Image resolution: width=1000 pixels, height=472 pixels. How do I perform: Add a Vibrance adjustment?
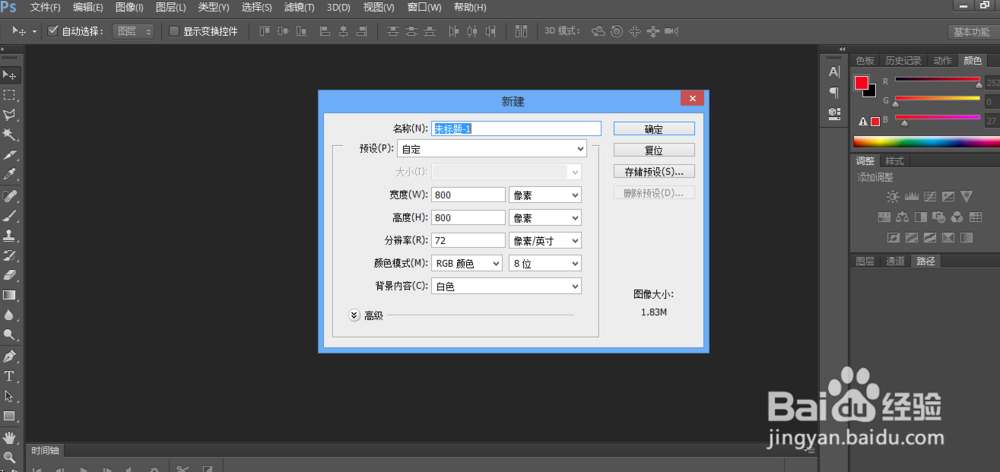point(967,196)
